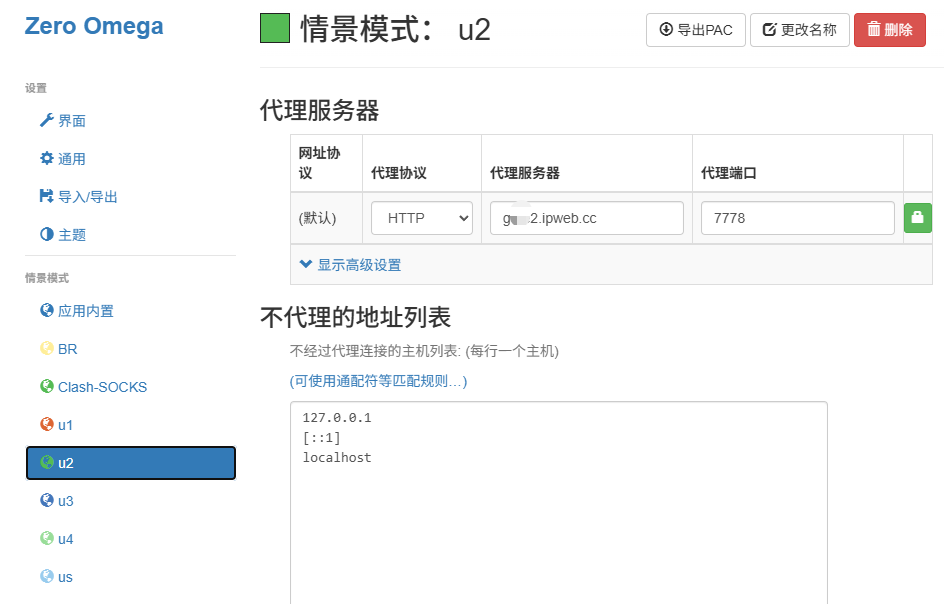Click the red 删除 delete button
944x604 pixels.
890,30
